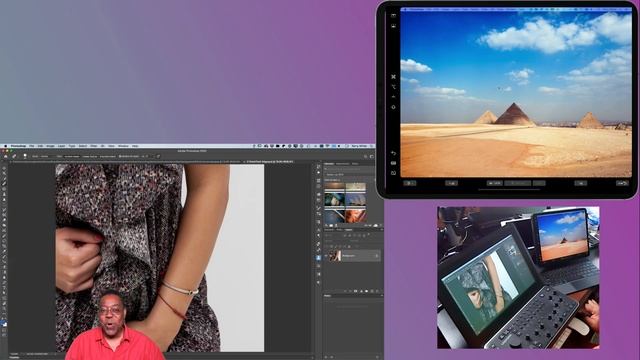Open the Image menu

[x=50, y=146]
